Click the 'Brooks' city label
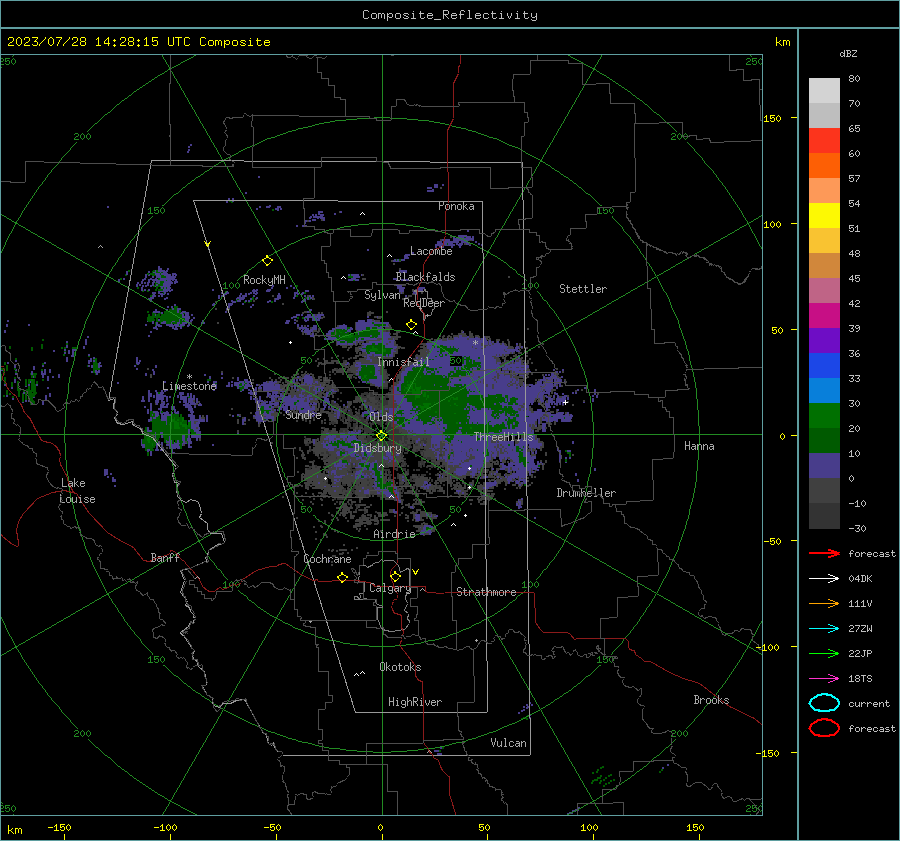900x841 pixels. click(711, 700)
